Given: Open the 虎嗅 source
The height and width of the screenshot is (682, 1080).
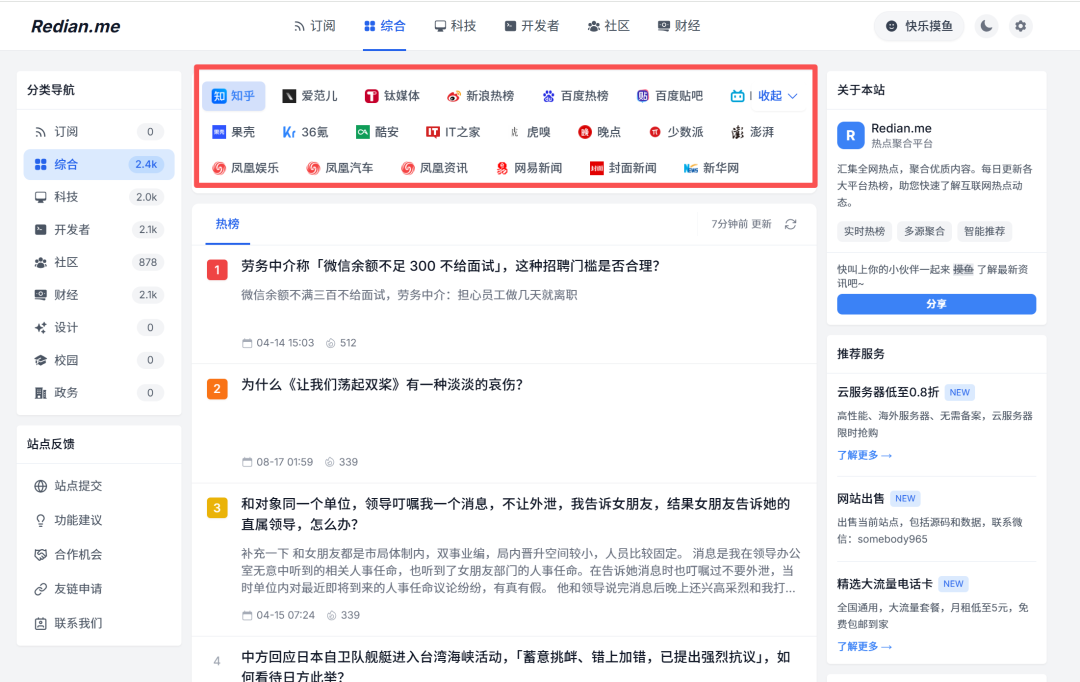Looking at the screenshot, I should [530, 132].
